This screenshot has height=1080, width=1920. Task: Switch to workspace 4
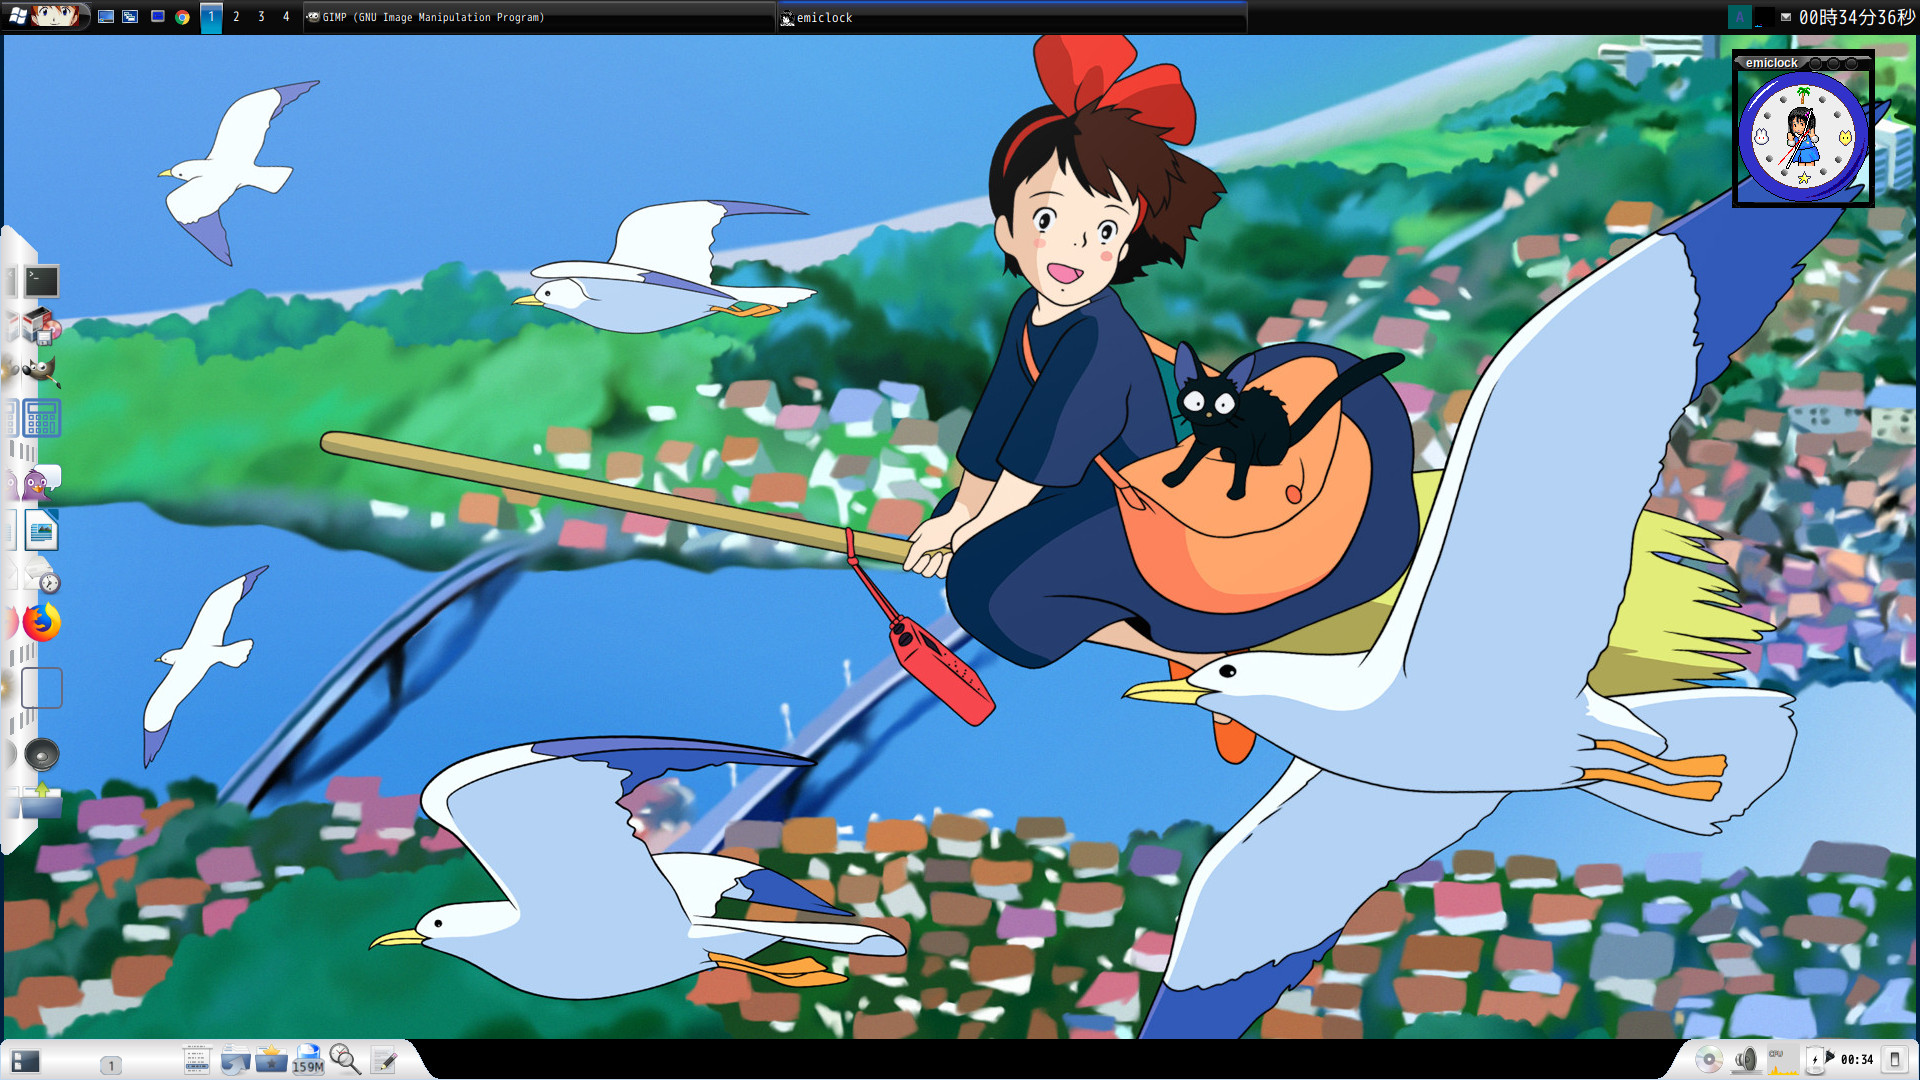click(286, 17)
